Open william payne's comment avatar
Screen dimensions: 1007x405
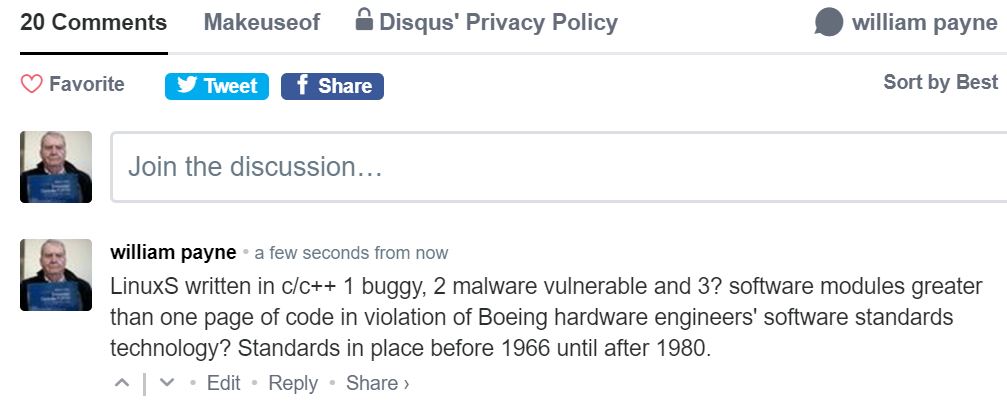[56, 275]
